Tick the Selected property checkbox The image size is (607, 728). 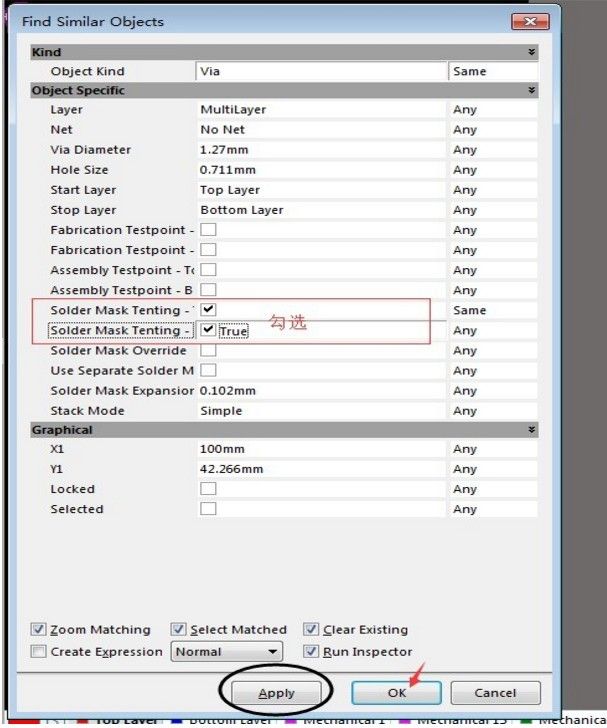click(x=208, y=509)
